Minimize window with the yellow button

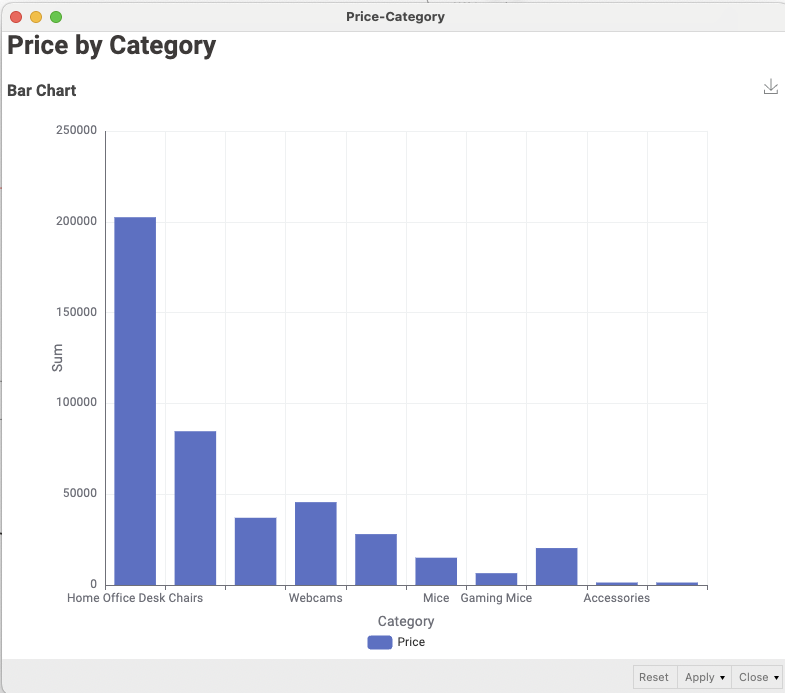(36, 17)
